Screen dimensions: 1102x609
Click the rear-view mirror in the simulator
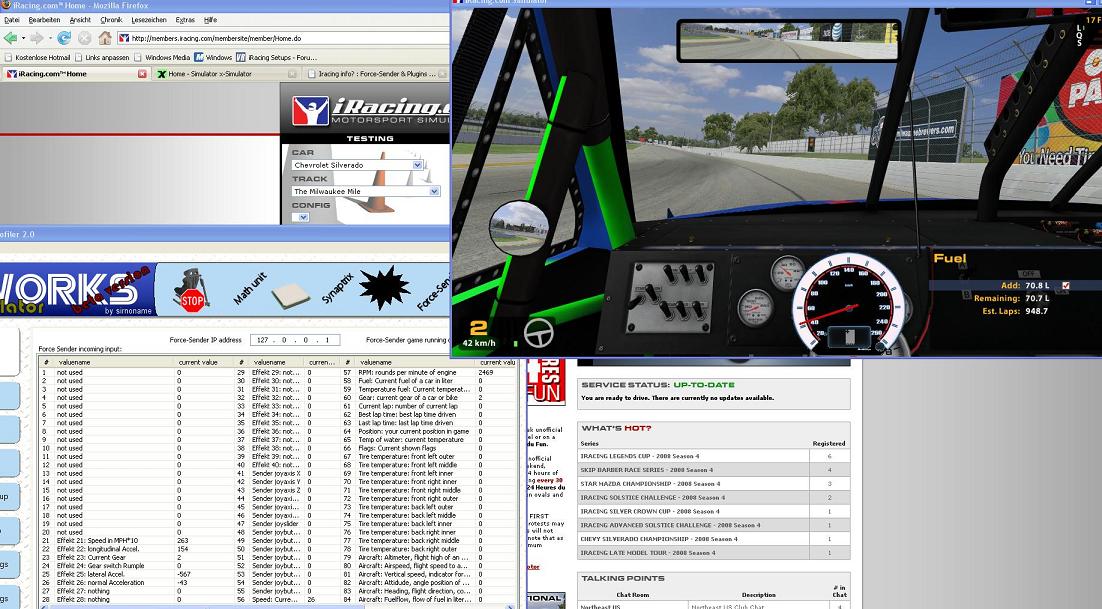(789, 41)
